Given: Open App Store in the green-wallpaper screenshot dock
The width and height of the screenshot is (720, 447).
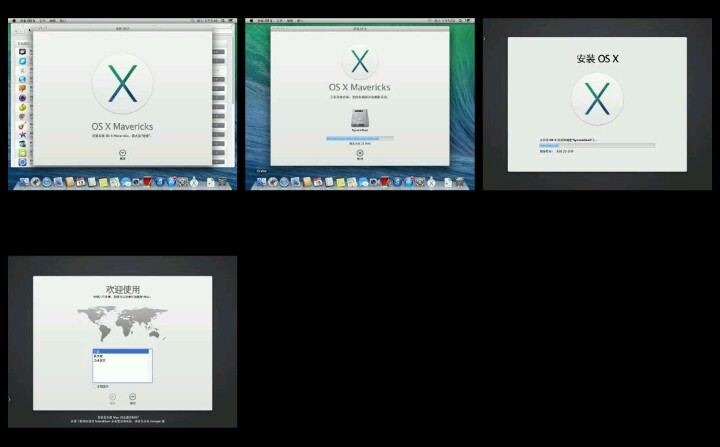Looking at the screenshot, I should 409,181.
